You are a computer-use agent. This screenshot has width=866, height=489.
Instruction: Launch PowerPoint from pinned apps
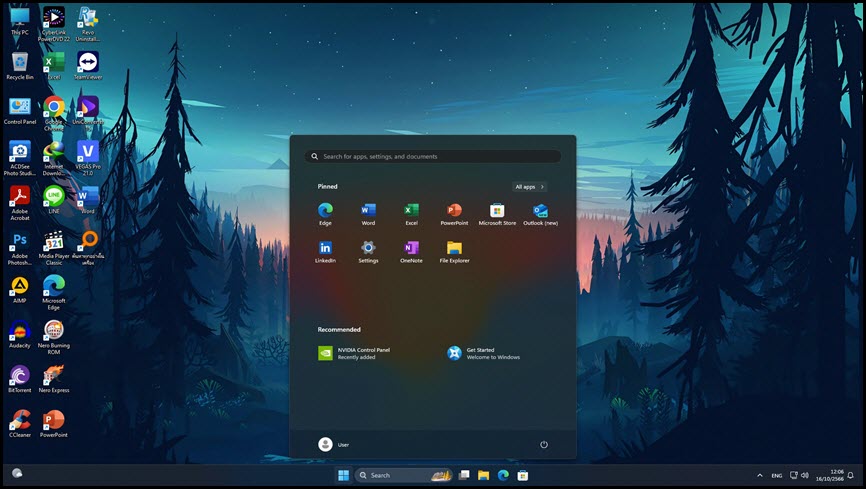coord(454,214)
